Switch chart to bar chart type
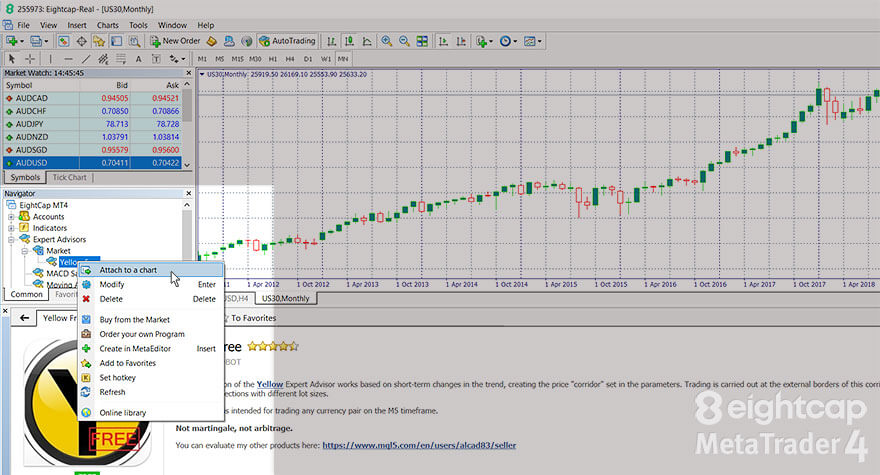 [x=332, y=41]
